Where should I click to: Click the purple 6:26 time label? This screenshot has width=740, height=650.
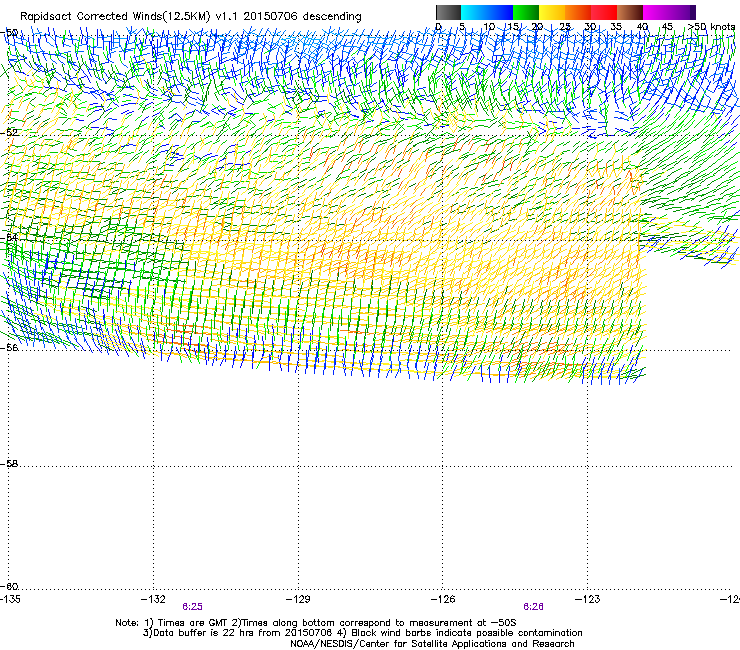click(533, 607)
